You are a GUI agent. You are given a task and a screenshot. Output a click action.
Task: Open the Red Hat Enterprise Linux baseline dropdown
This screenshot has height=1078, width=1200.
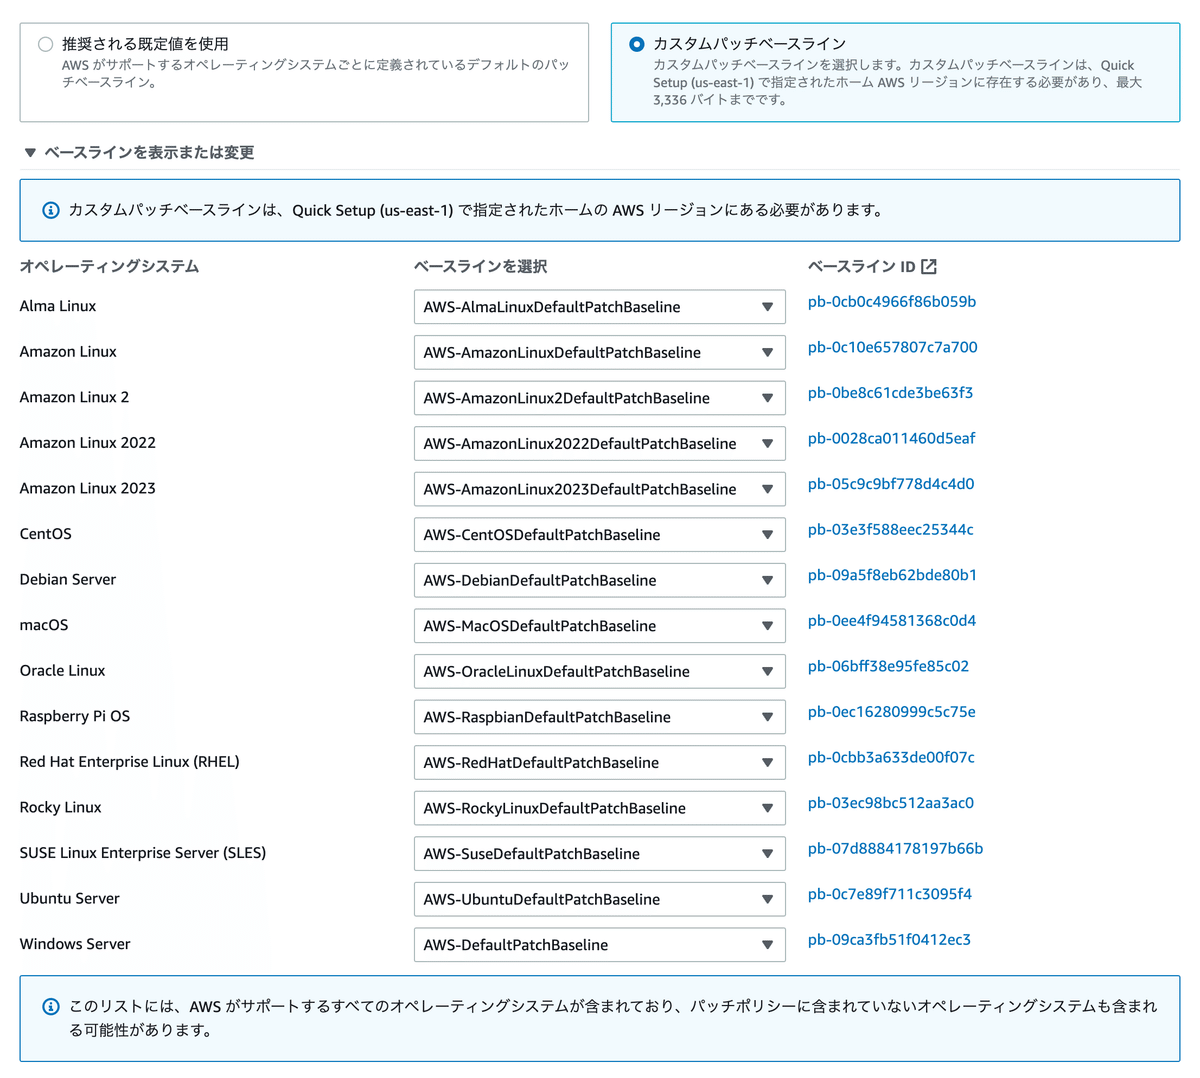click(x=599, y=762)
